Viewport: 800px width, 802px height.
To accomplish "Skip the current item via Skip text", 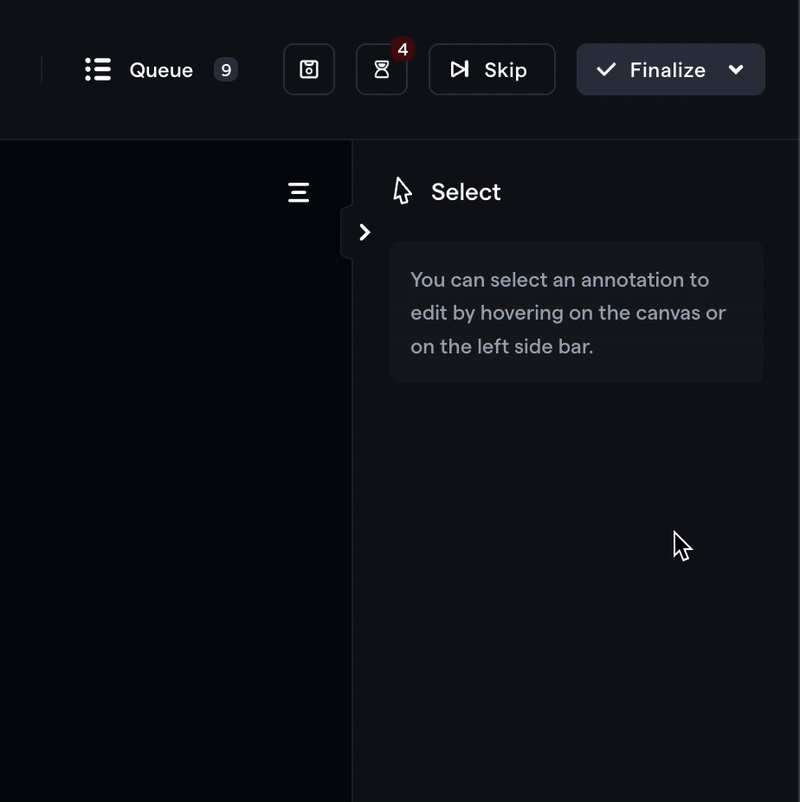I will click(x=505, y=70).
